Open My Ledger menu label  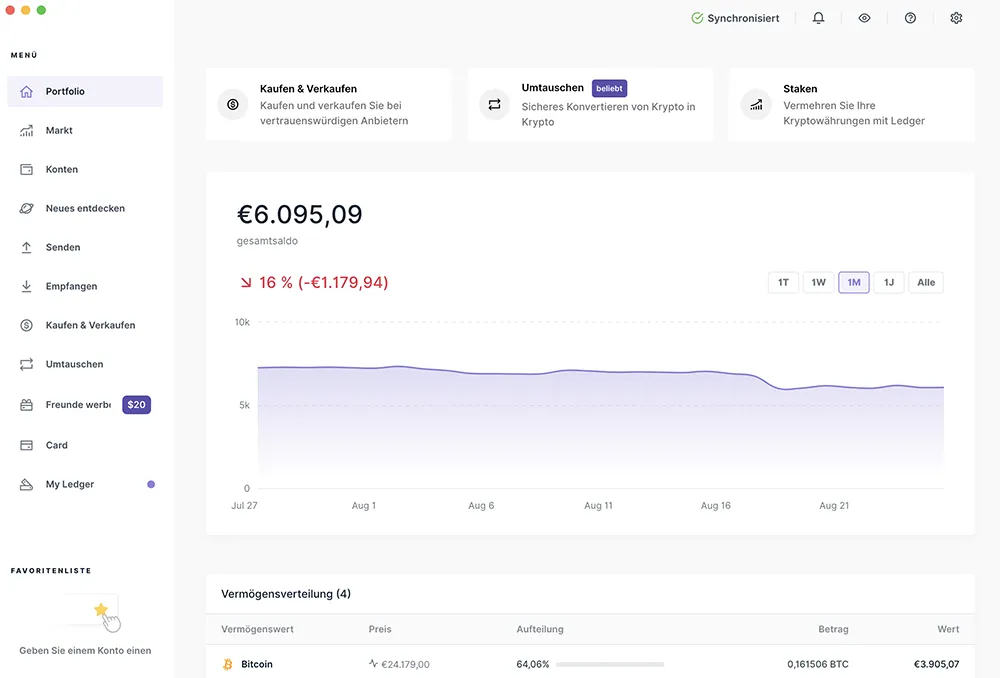pyautogui.click(x=70, y=484)
